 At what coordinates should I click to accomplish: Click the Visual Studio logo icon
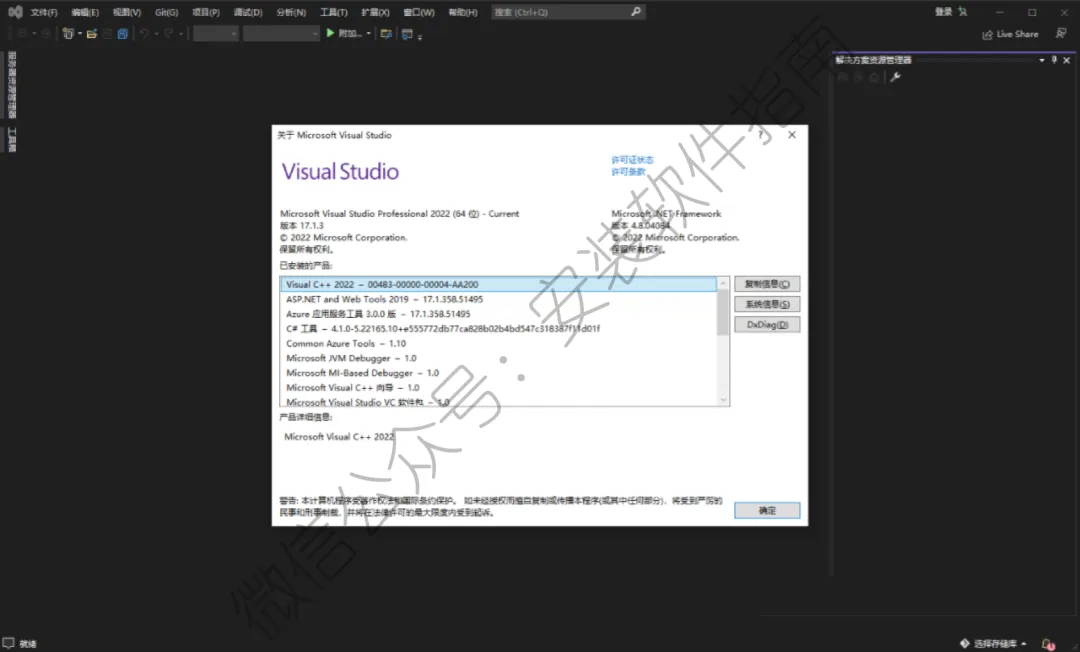[15, 12]
